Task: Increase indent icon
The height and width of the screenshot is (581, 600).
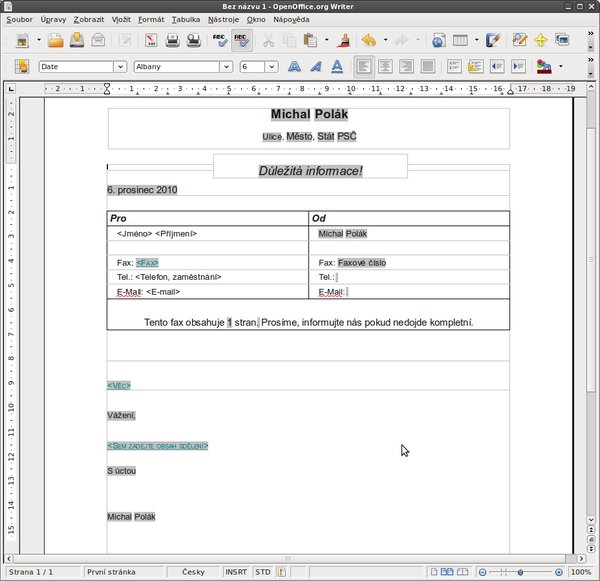Action: click(x=518, y=67)
